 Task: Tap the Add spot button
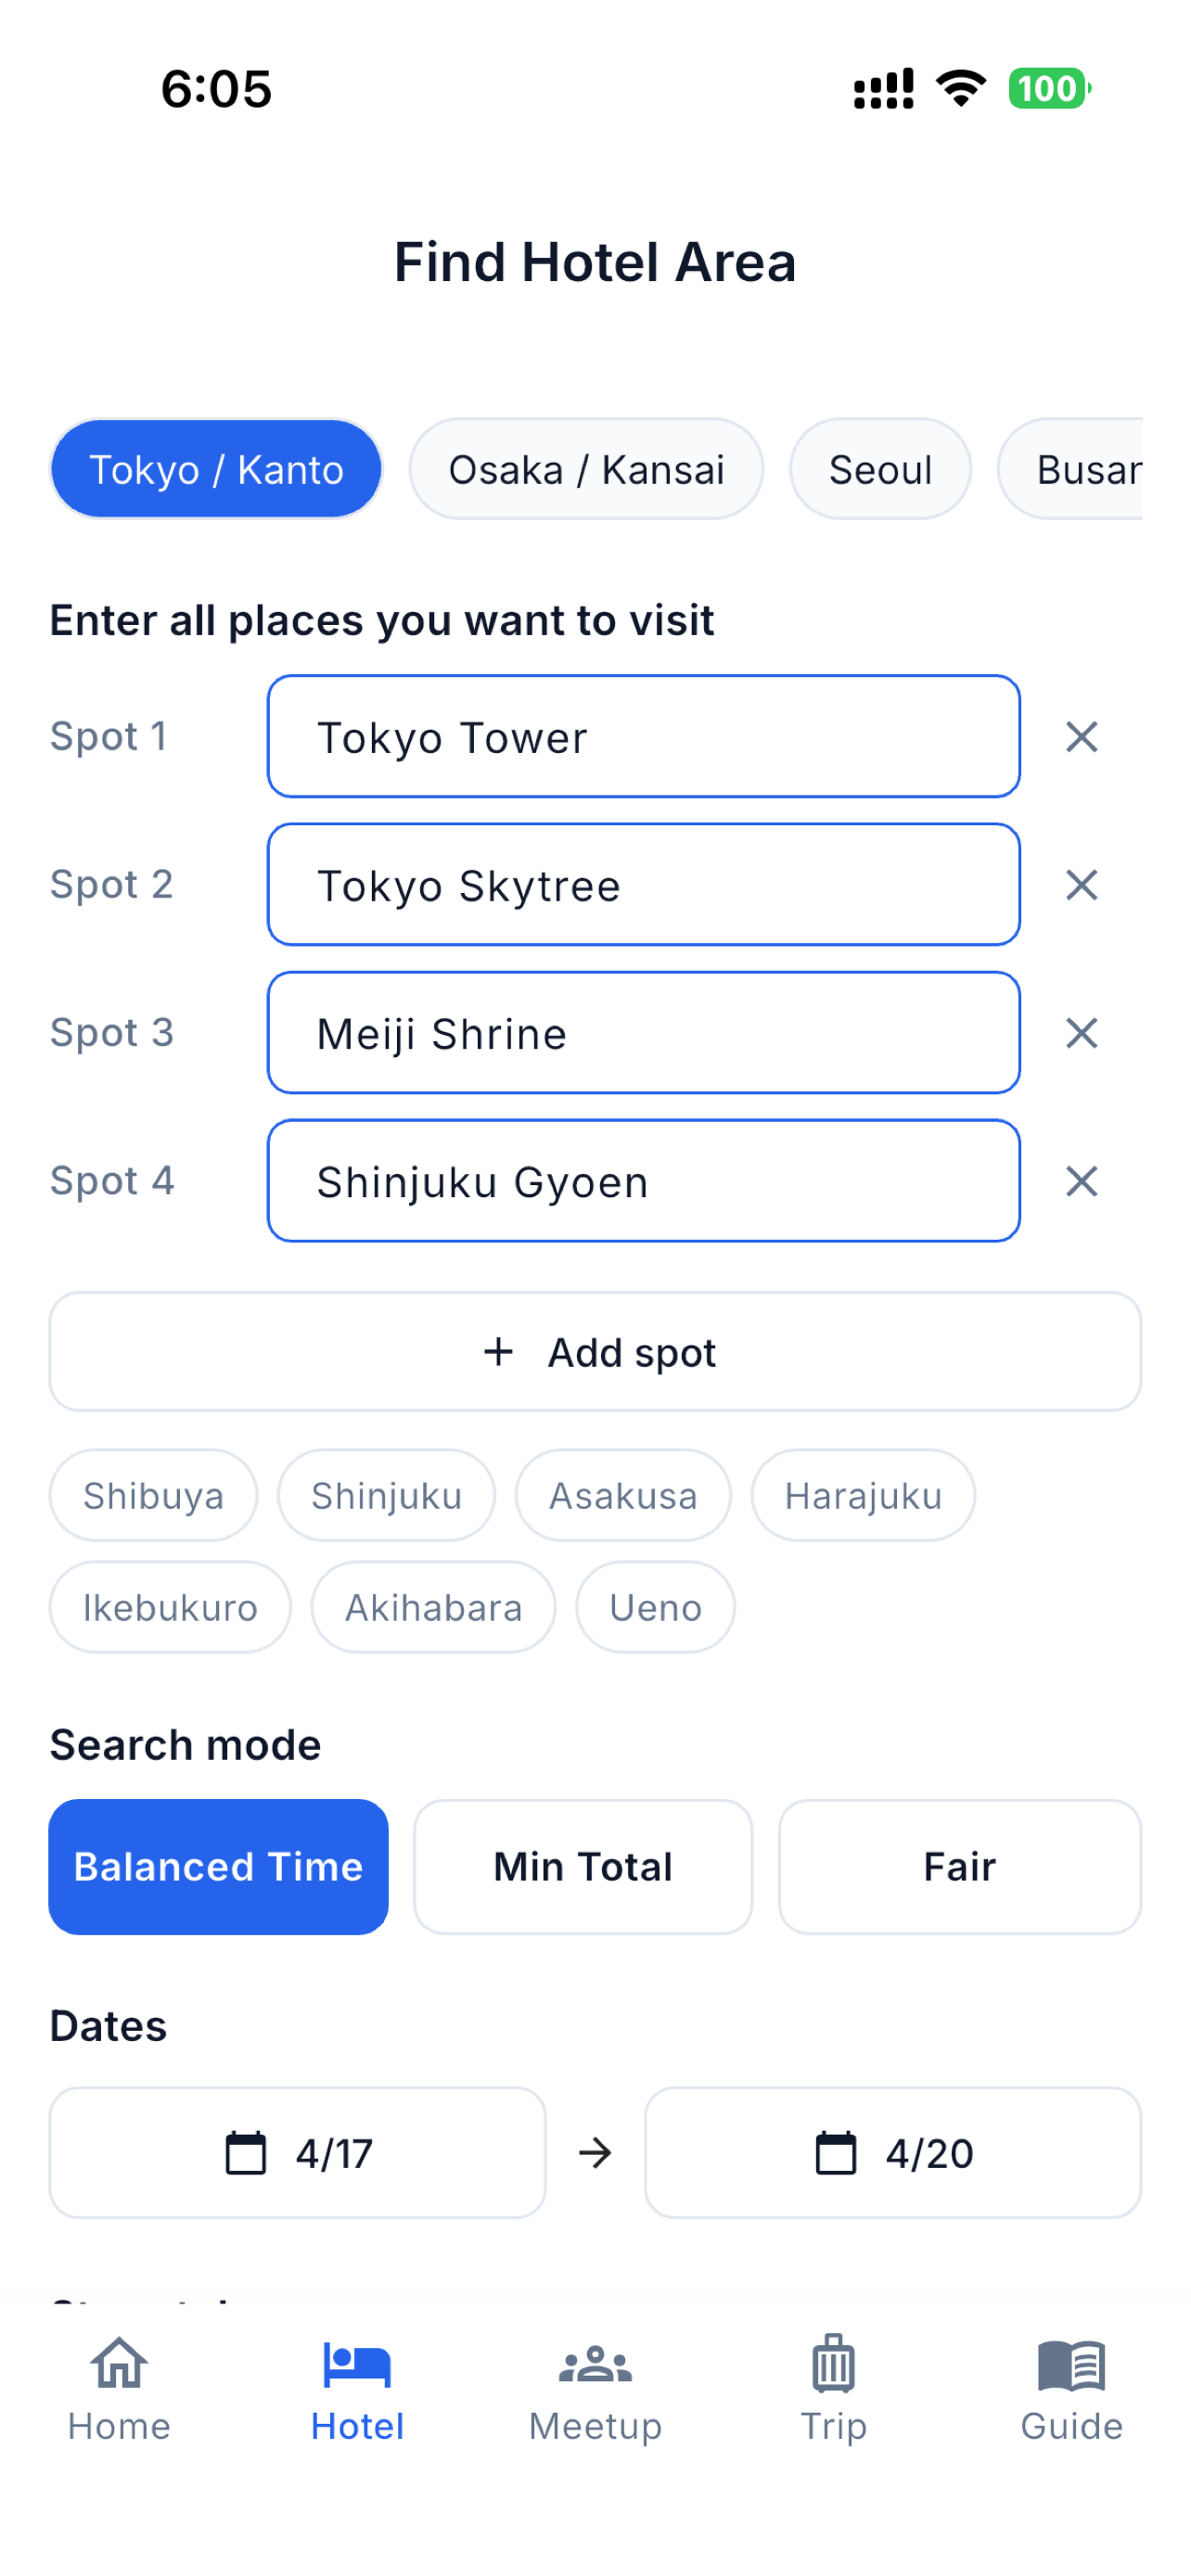(x=595, y=1351)
